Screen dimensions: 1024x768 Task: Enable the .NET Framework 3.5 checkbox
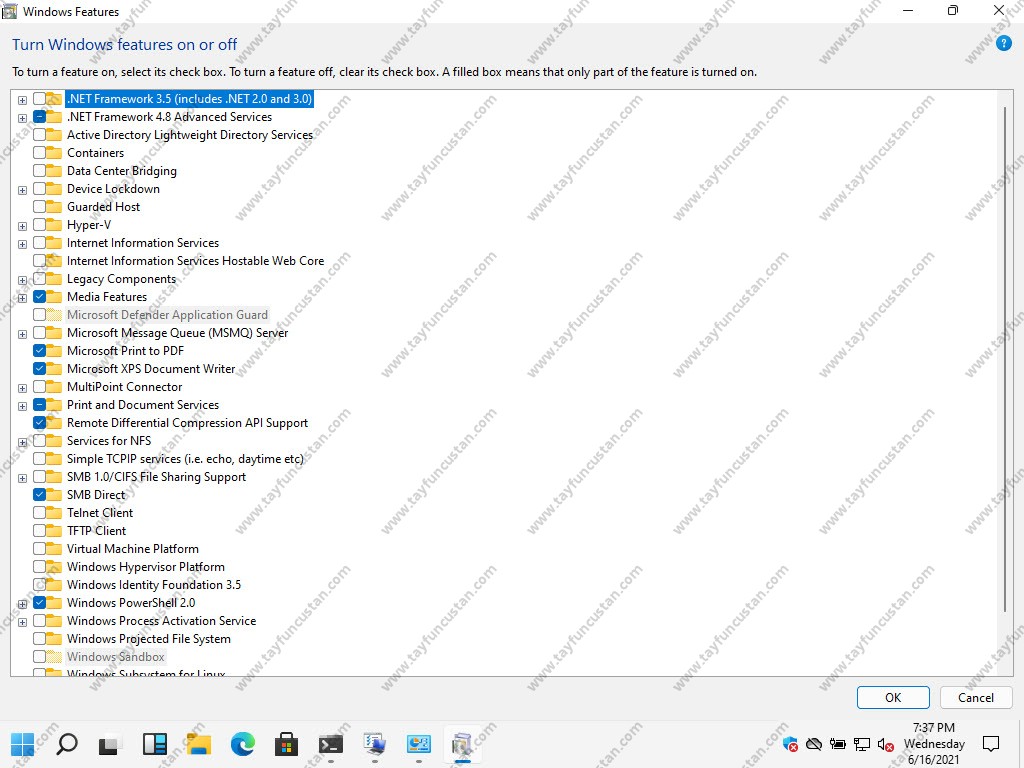pyautogui.click(x=39, y=99)
